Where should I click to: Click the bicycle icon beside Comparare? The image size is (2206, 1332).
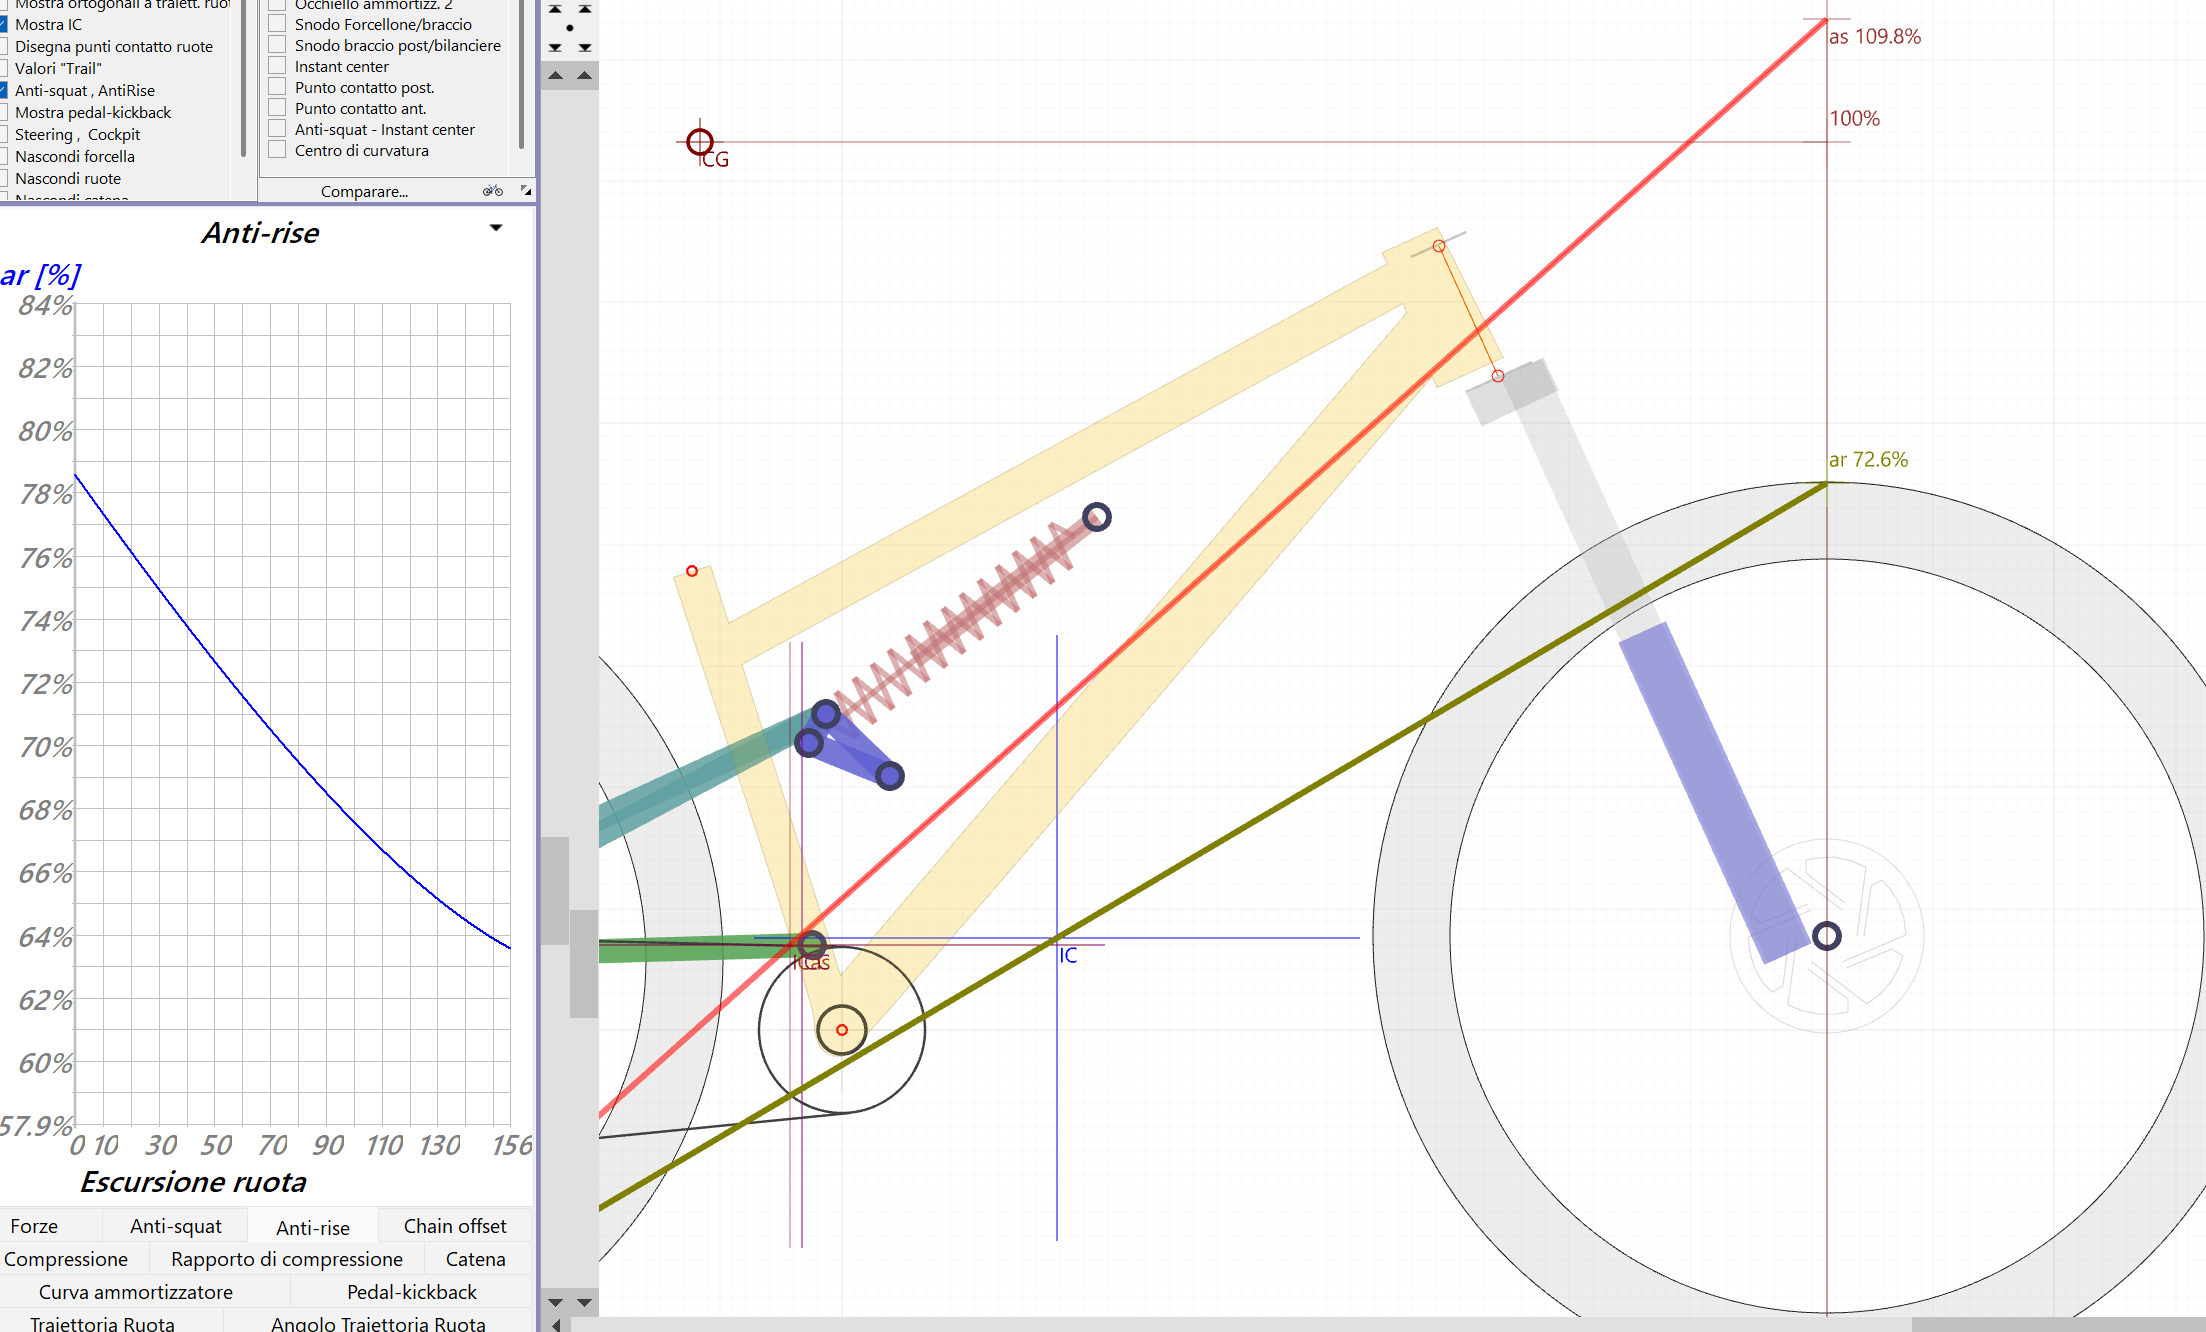[492, 190]
